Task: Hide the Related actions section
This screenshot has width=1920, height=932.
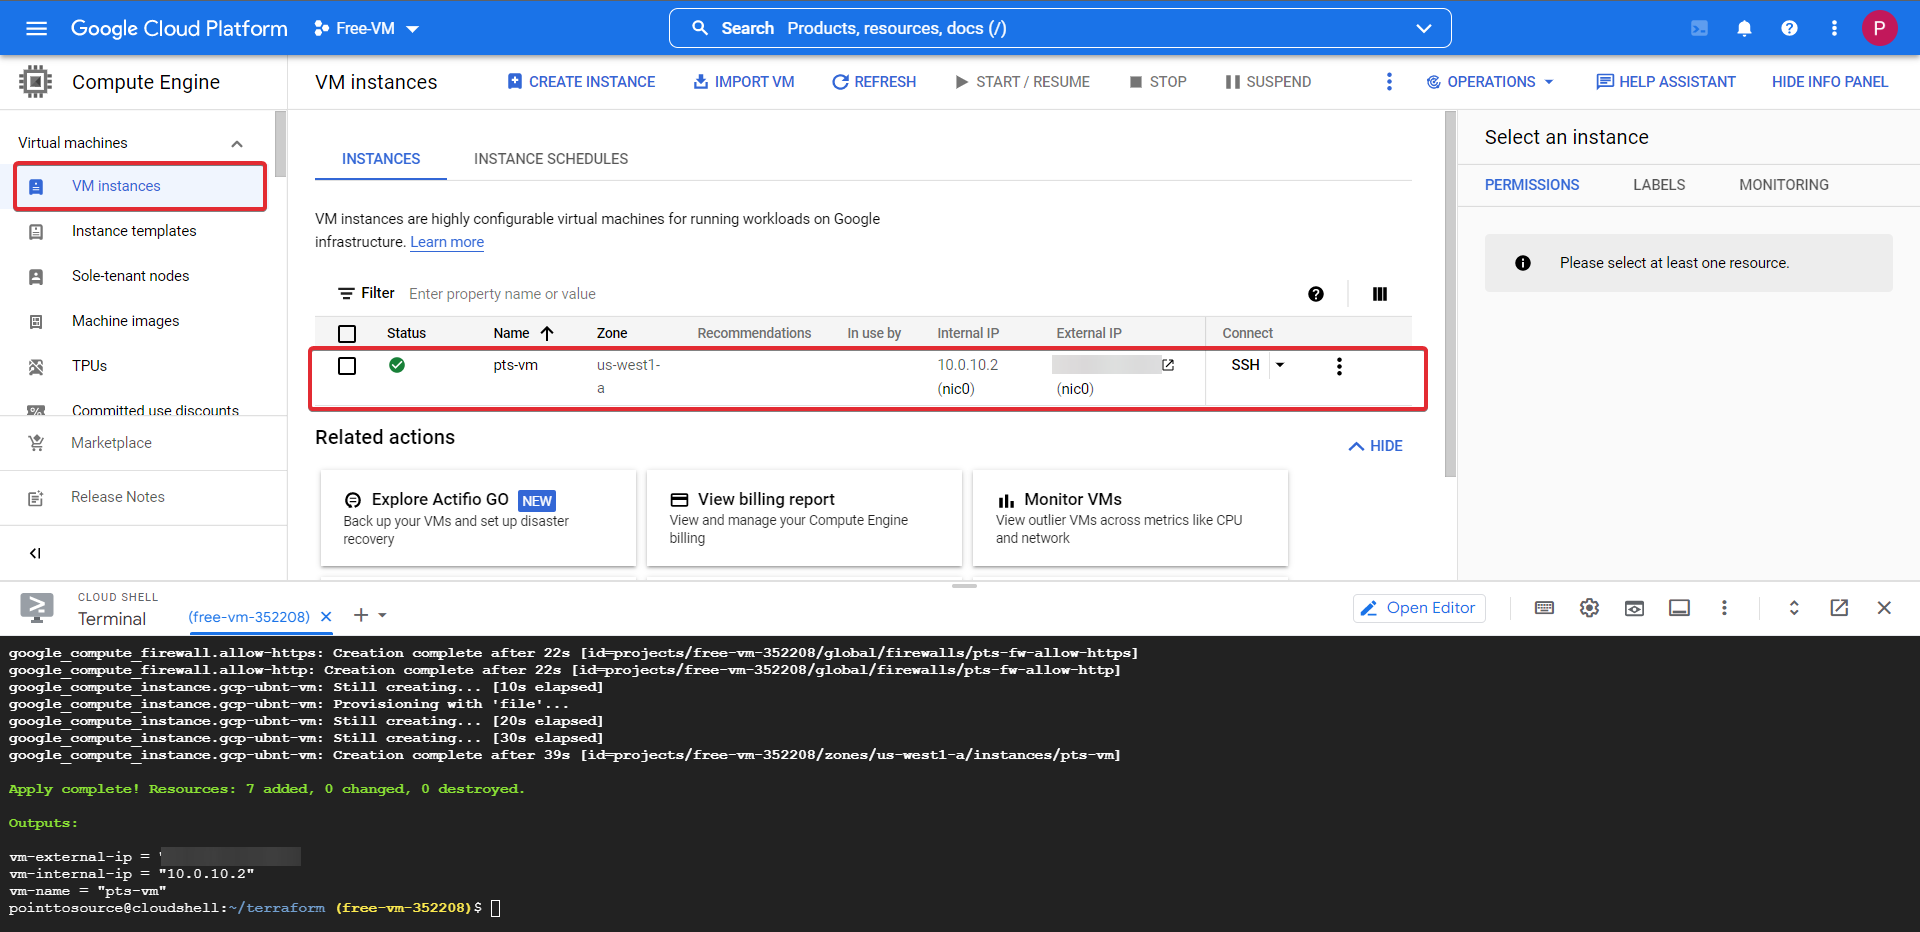Action: coord(1376,446)
